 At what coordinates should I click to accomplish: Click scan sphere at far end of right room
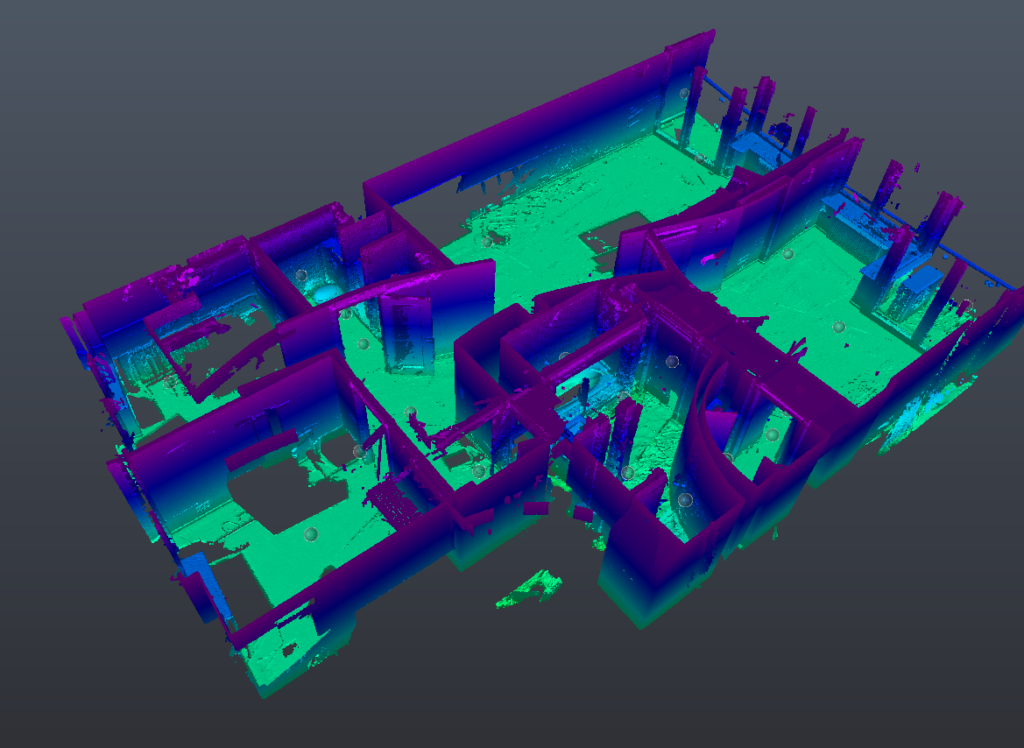click(x=788, y=254)
